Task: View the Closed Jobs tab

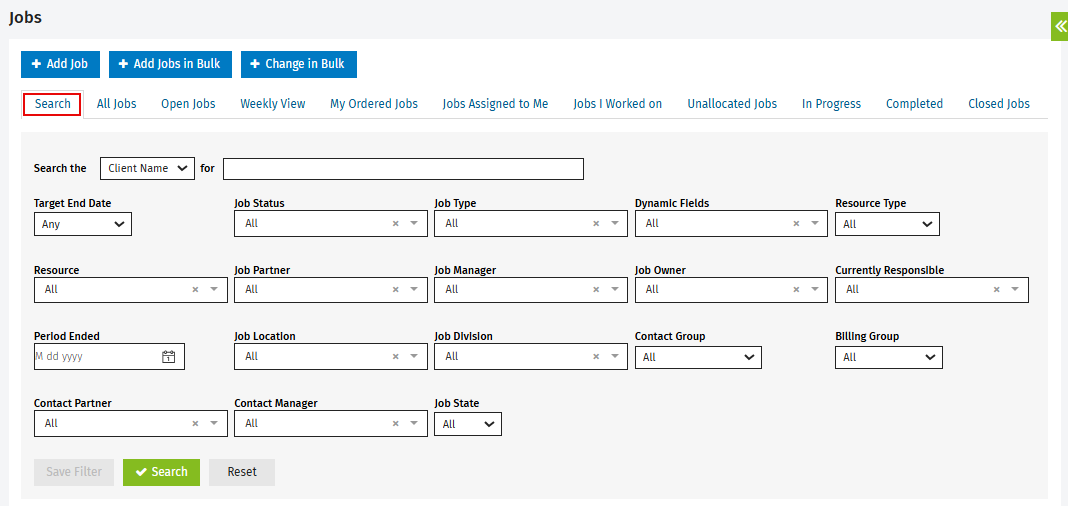Action: (999, 104)
